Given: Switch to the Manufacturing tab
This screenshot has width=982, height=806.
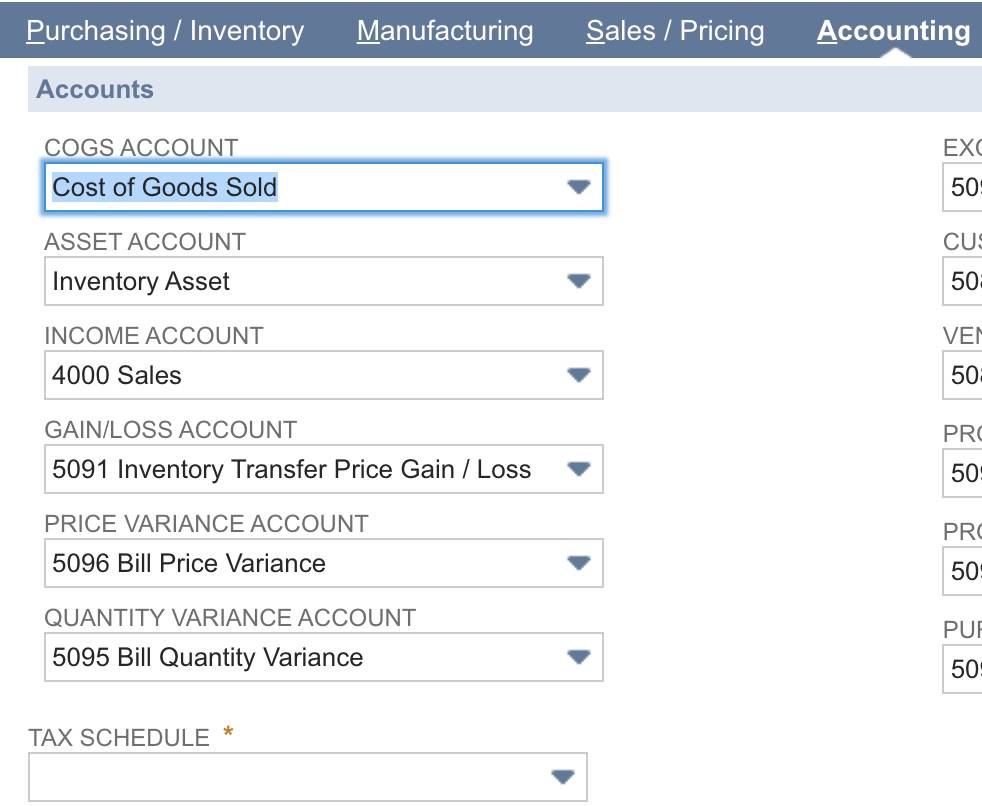Looking at the screenshot, I should [445, 31].
